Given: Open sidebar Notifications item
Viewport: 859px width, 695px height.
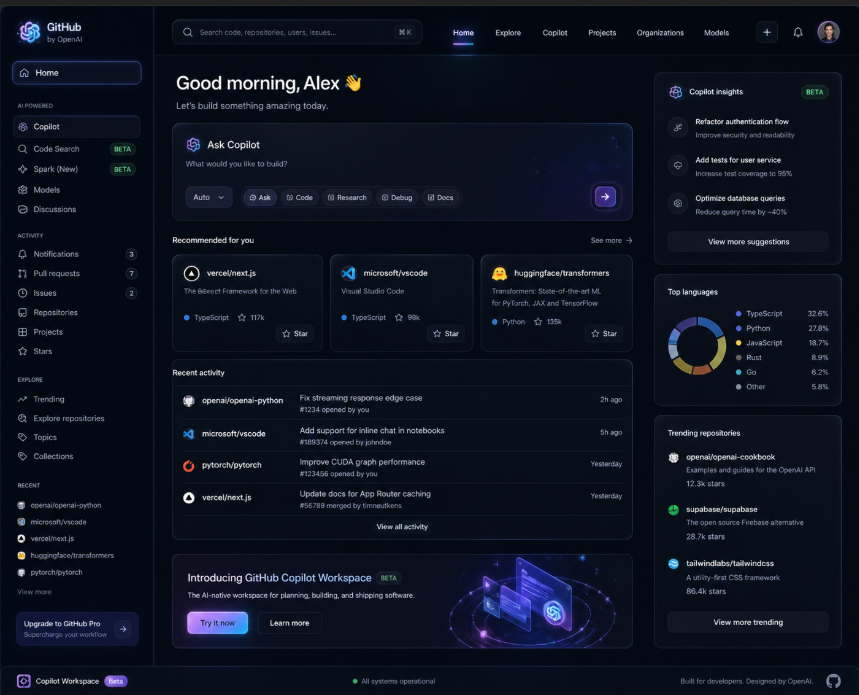Looking at the screenshot, I should click(77, 254).
